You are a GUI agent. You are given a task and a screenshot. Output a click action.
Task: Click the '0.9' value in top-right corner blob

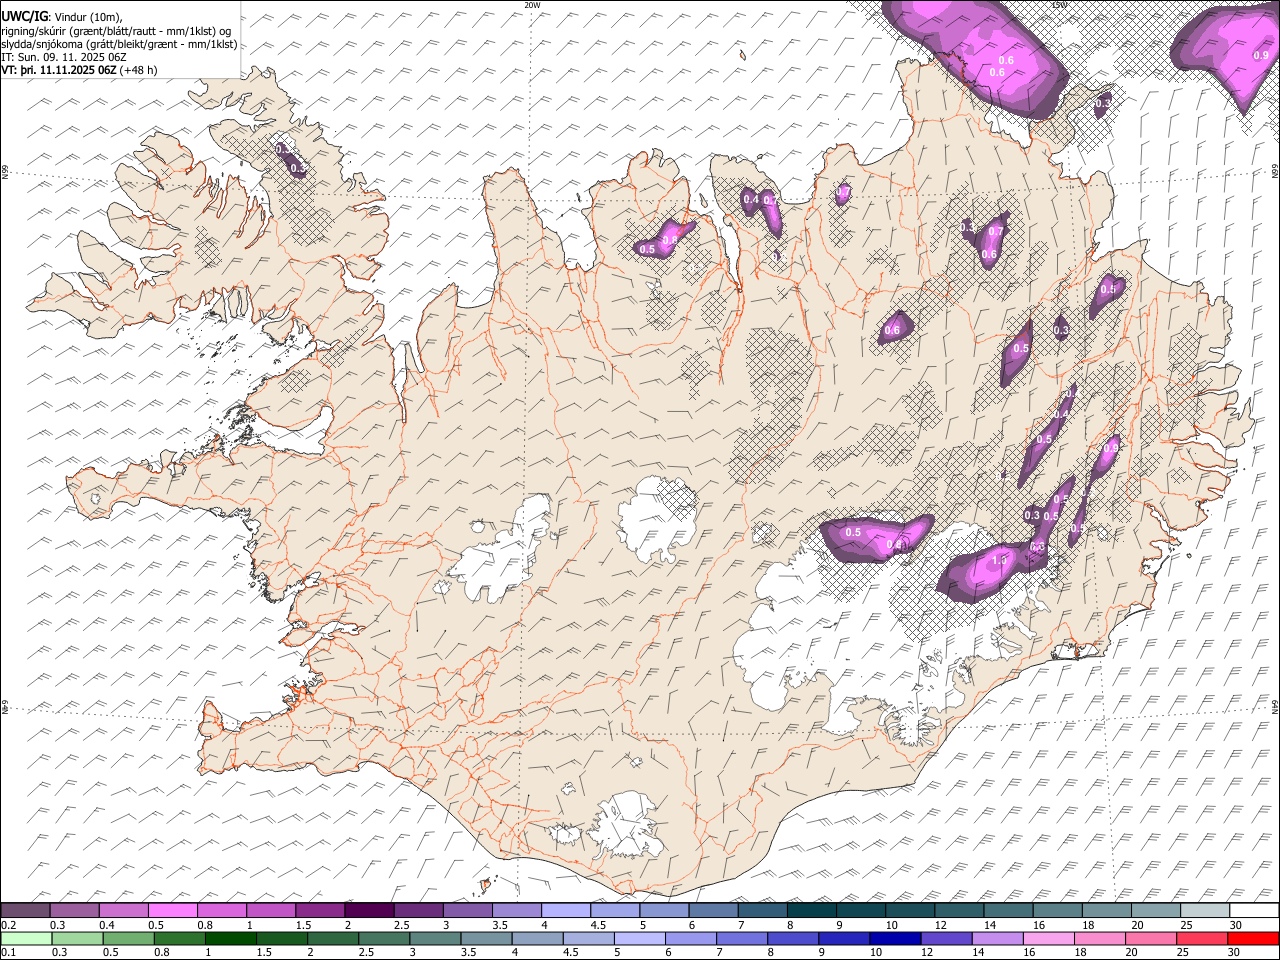(x=1261, y=56)
